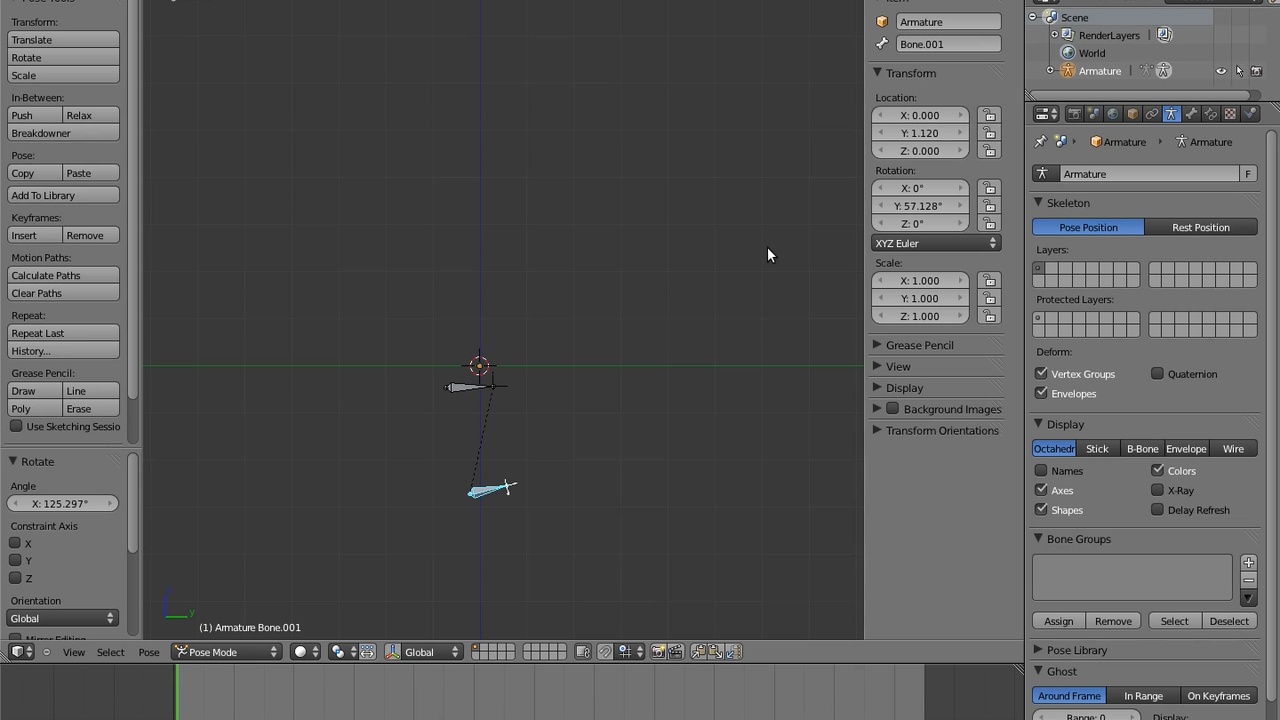Toggle the snap magnet icon in header

(x=605, y=652)
